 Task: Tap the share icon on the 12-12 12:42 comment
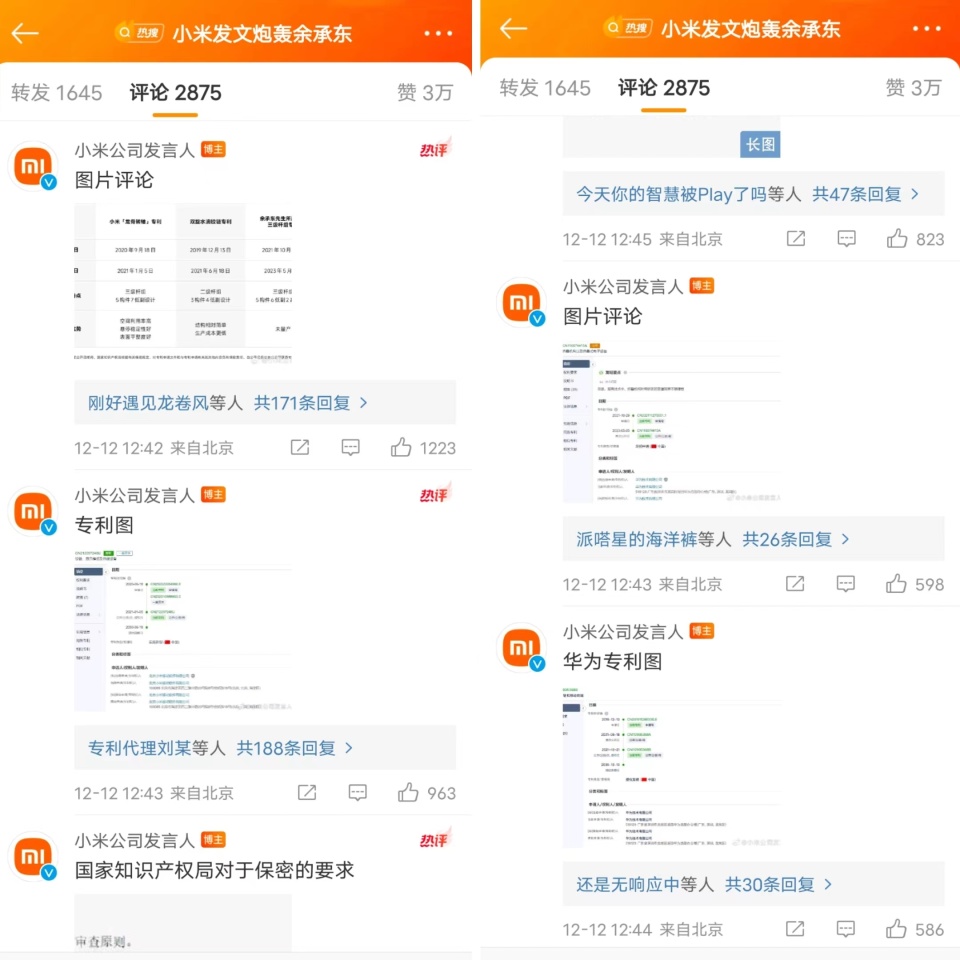coord(300,448)
